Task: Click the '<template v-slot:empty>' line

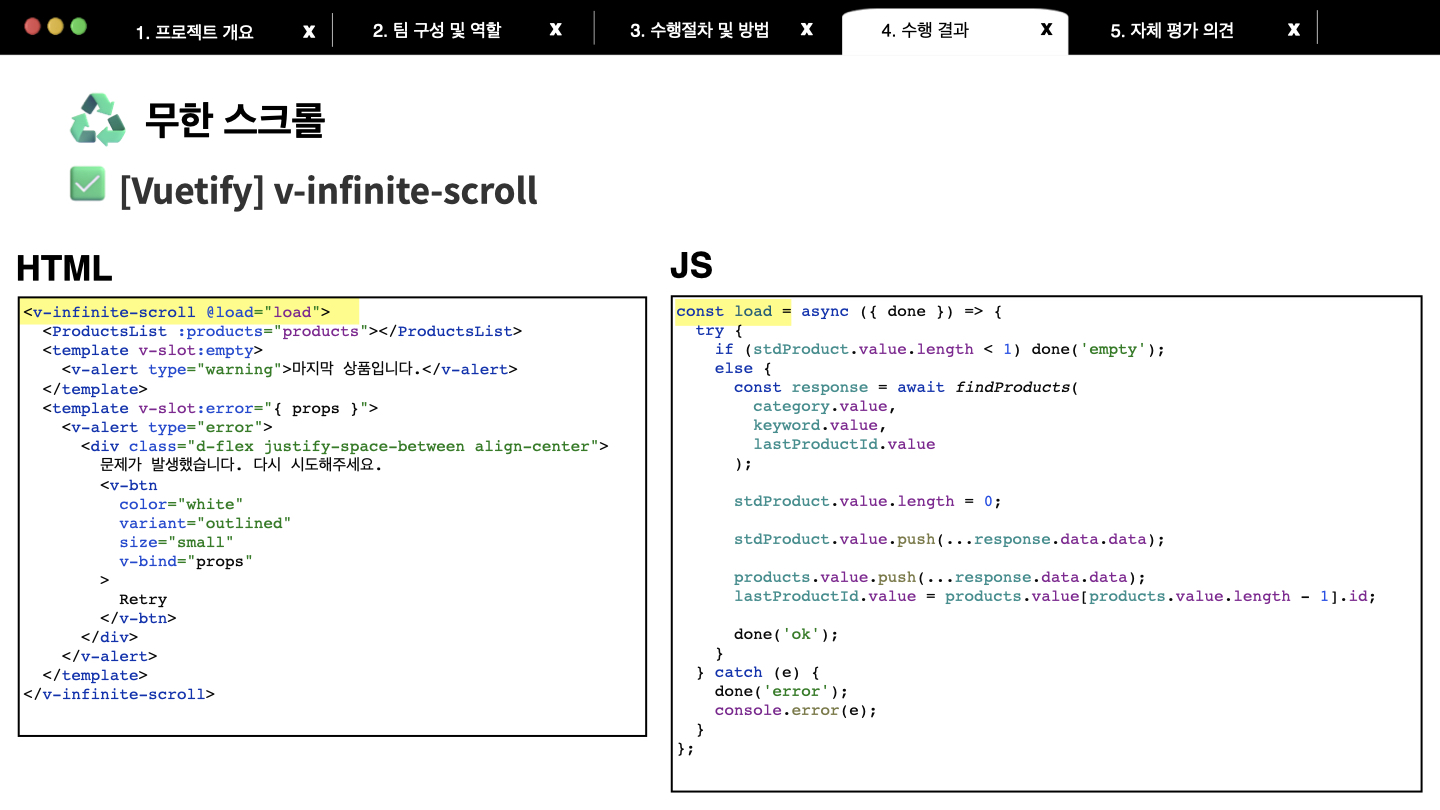Action: pos(152,350)
